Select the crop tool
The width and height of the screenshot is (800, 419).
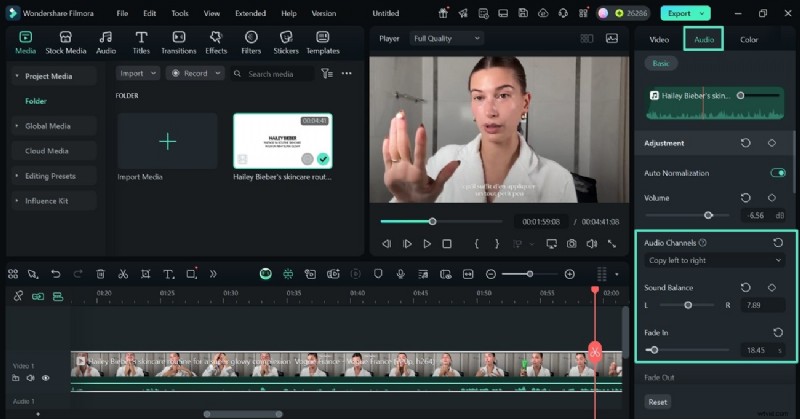[x=145, y=275]
